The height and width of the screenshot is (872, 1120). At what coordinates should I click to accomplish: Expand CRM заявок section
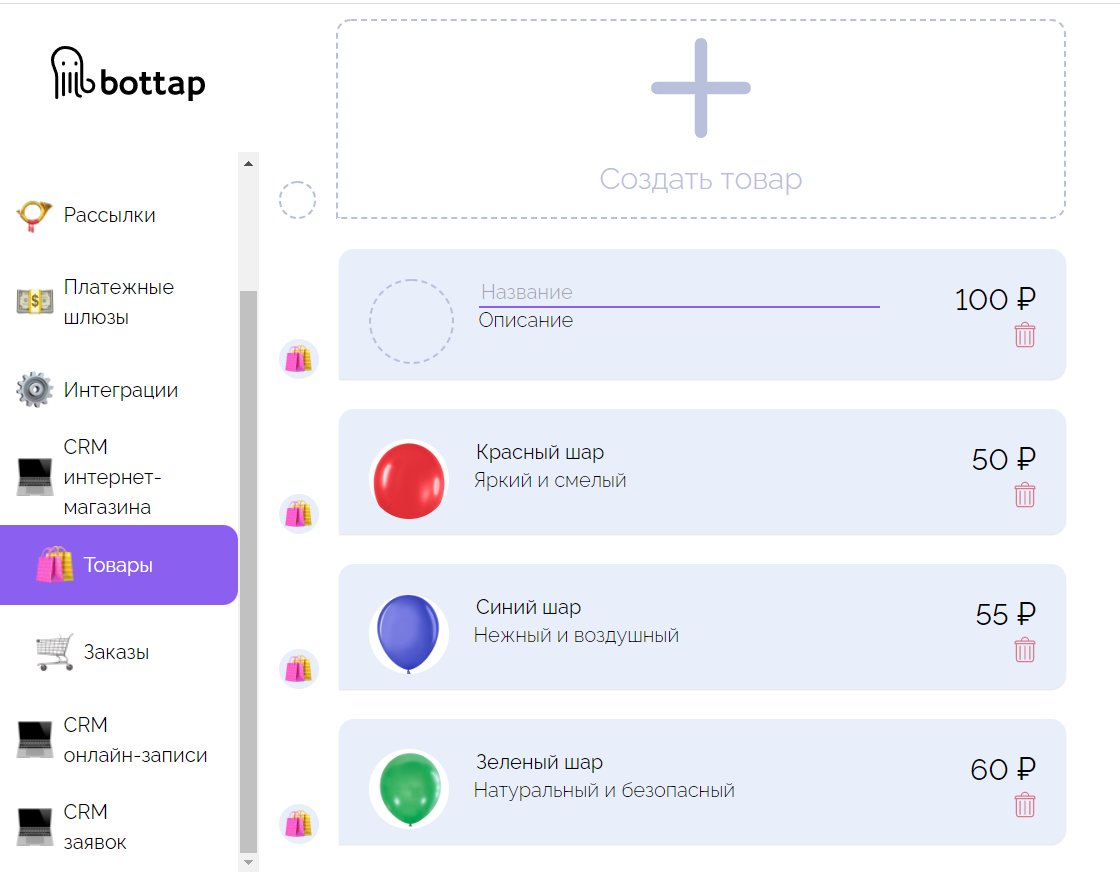coord(95,827)
